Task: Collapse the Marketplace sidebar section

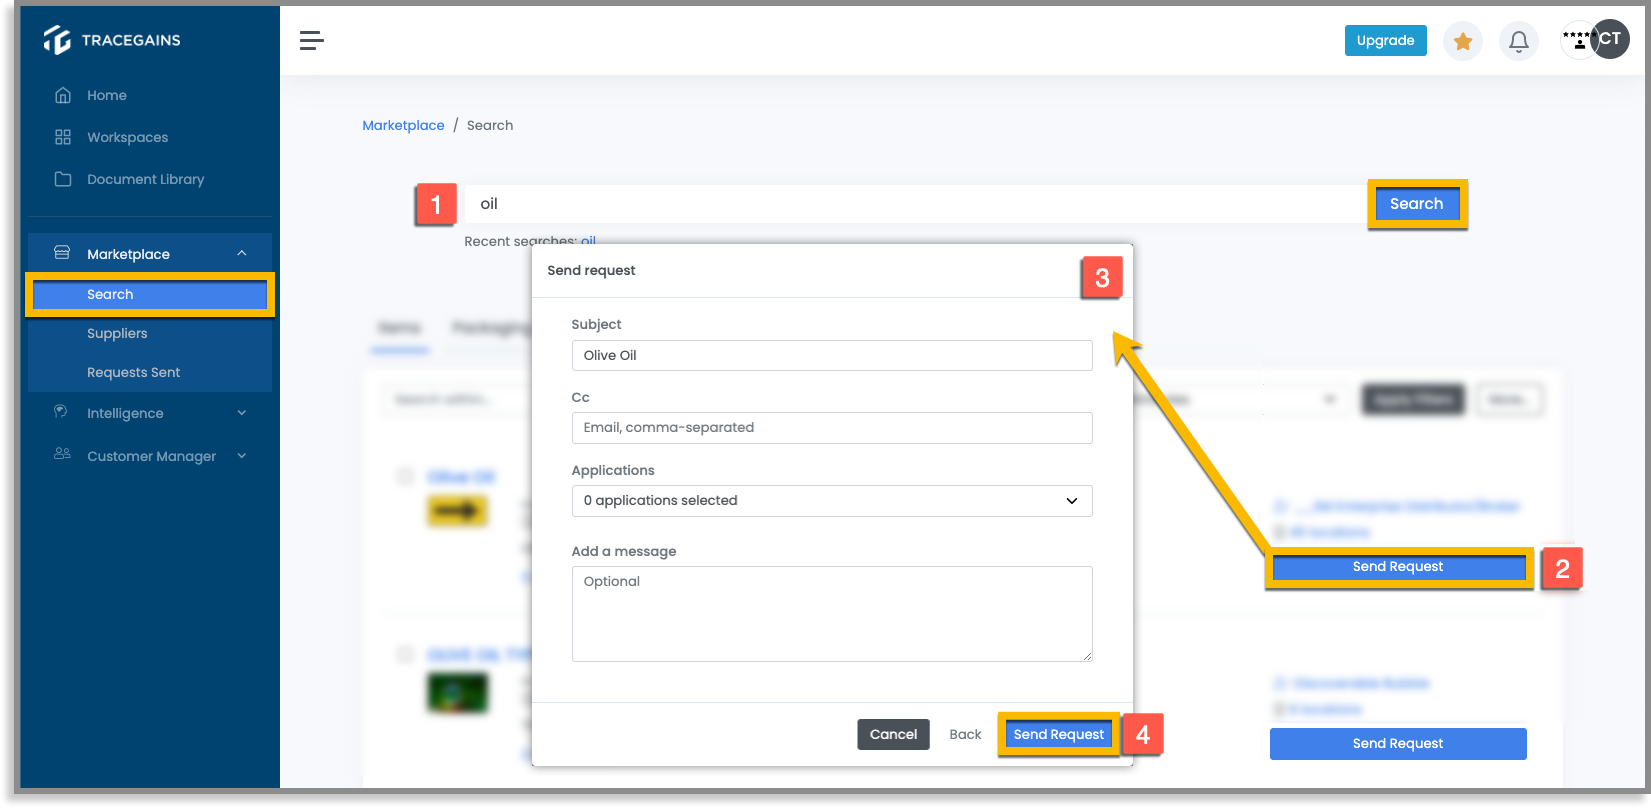Action: click(x=242, y=254)
